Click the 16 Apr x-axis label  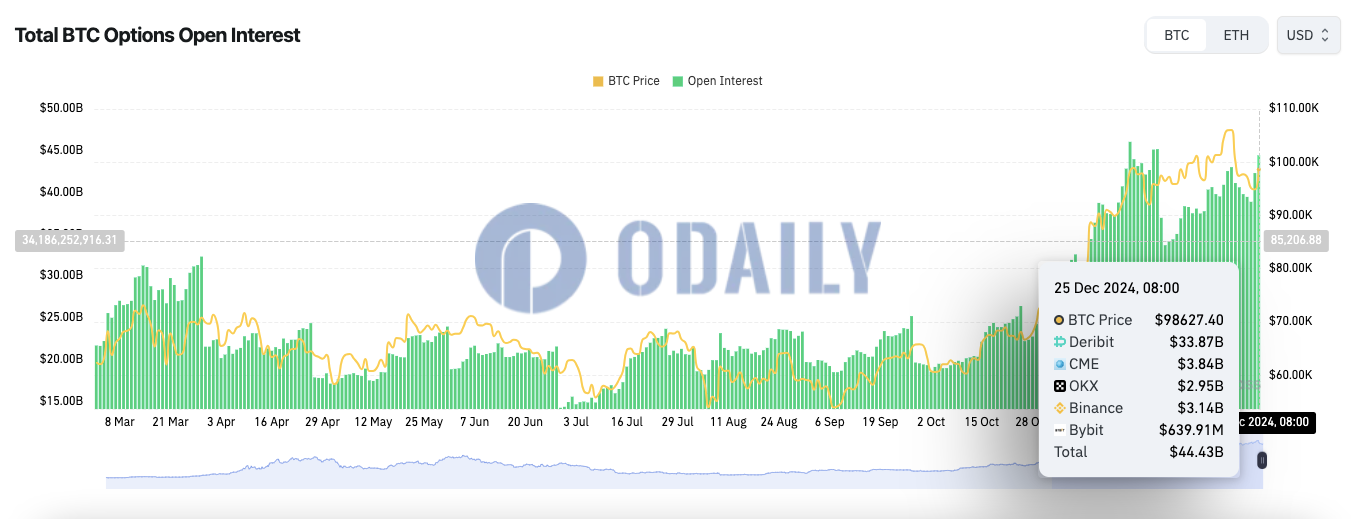tap(272, 422)
